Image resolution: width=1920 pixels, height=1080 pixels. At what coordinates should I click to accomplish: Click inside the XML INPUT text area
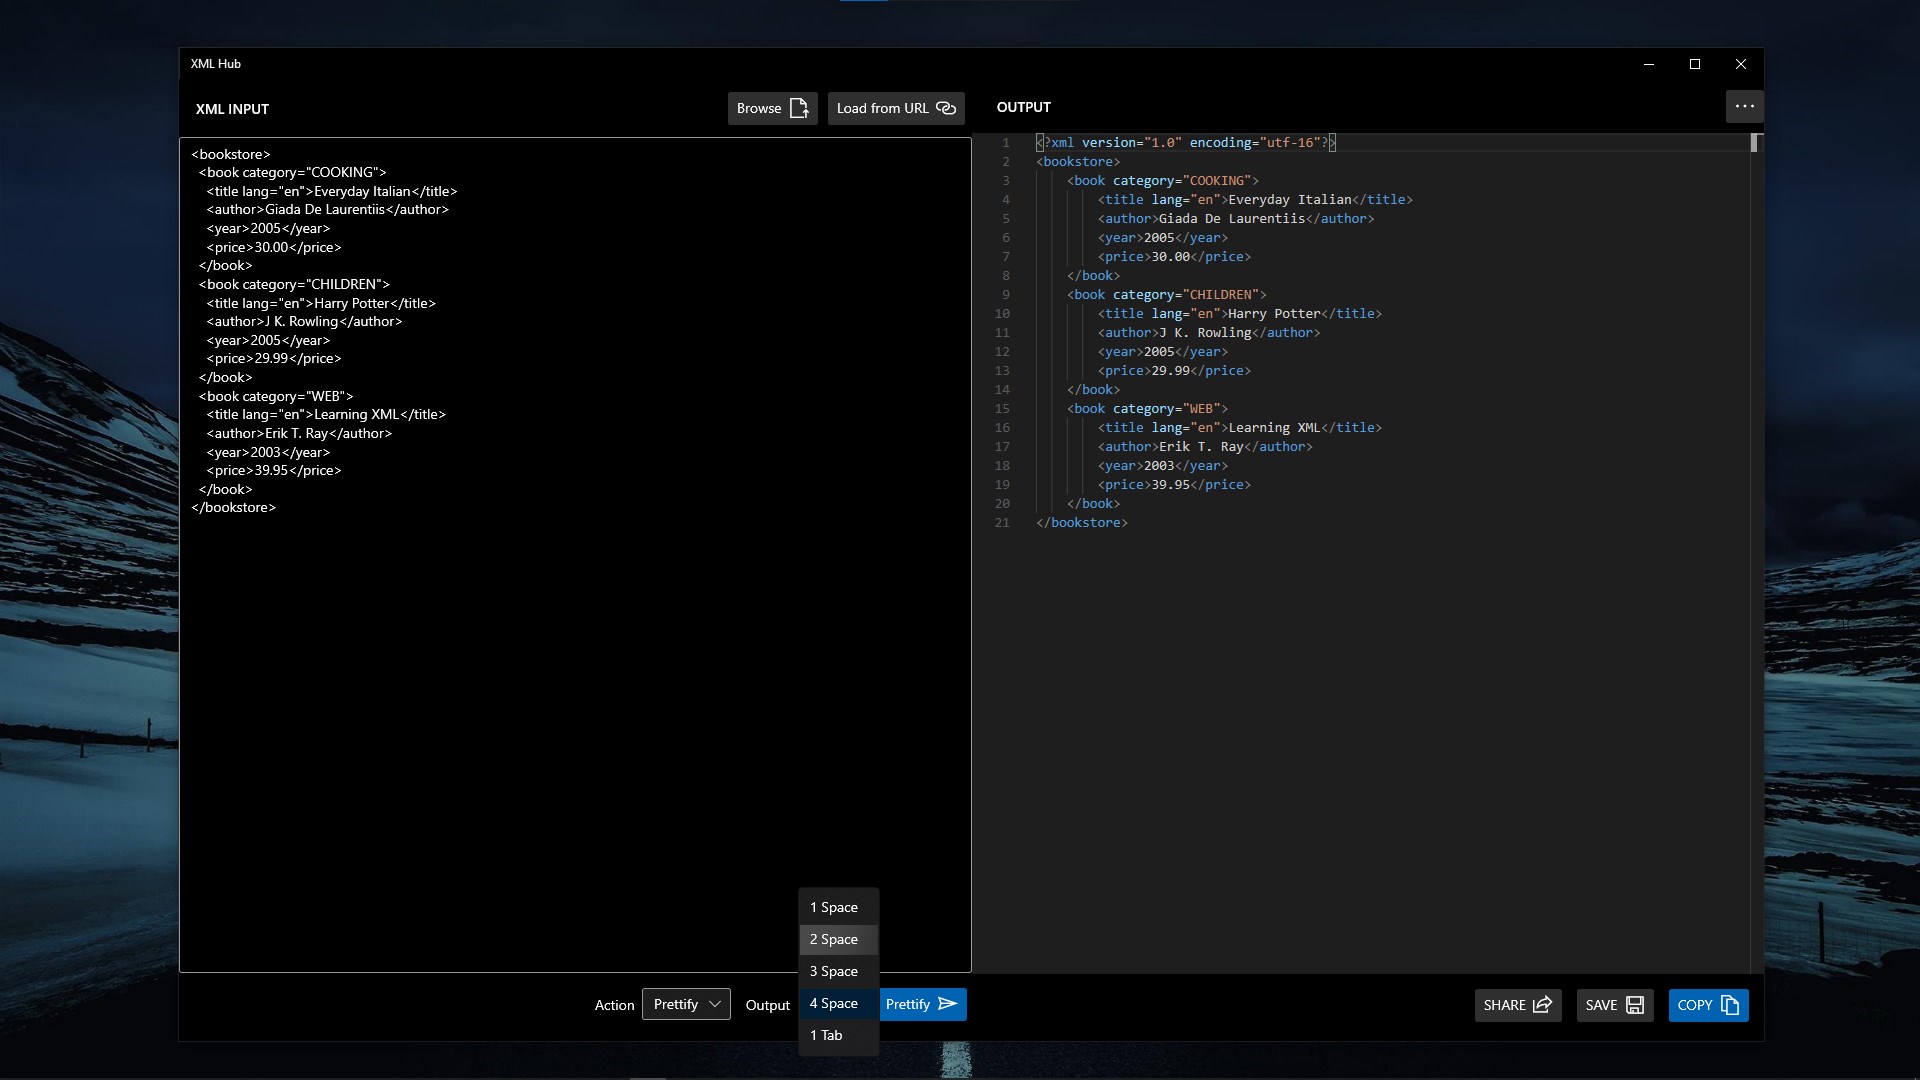coord(575,555)
